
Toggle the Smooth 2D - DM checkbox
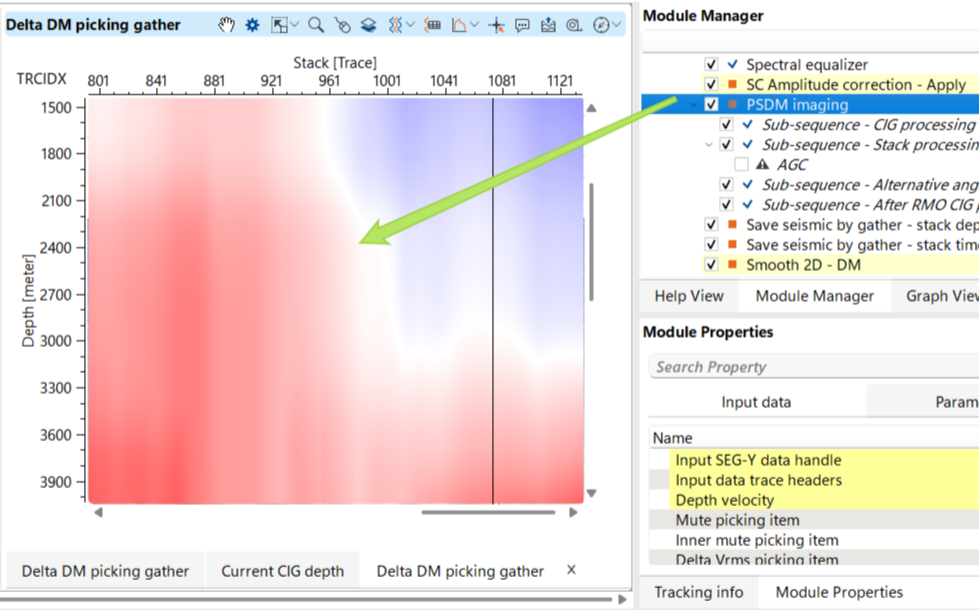711,265
